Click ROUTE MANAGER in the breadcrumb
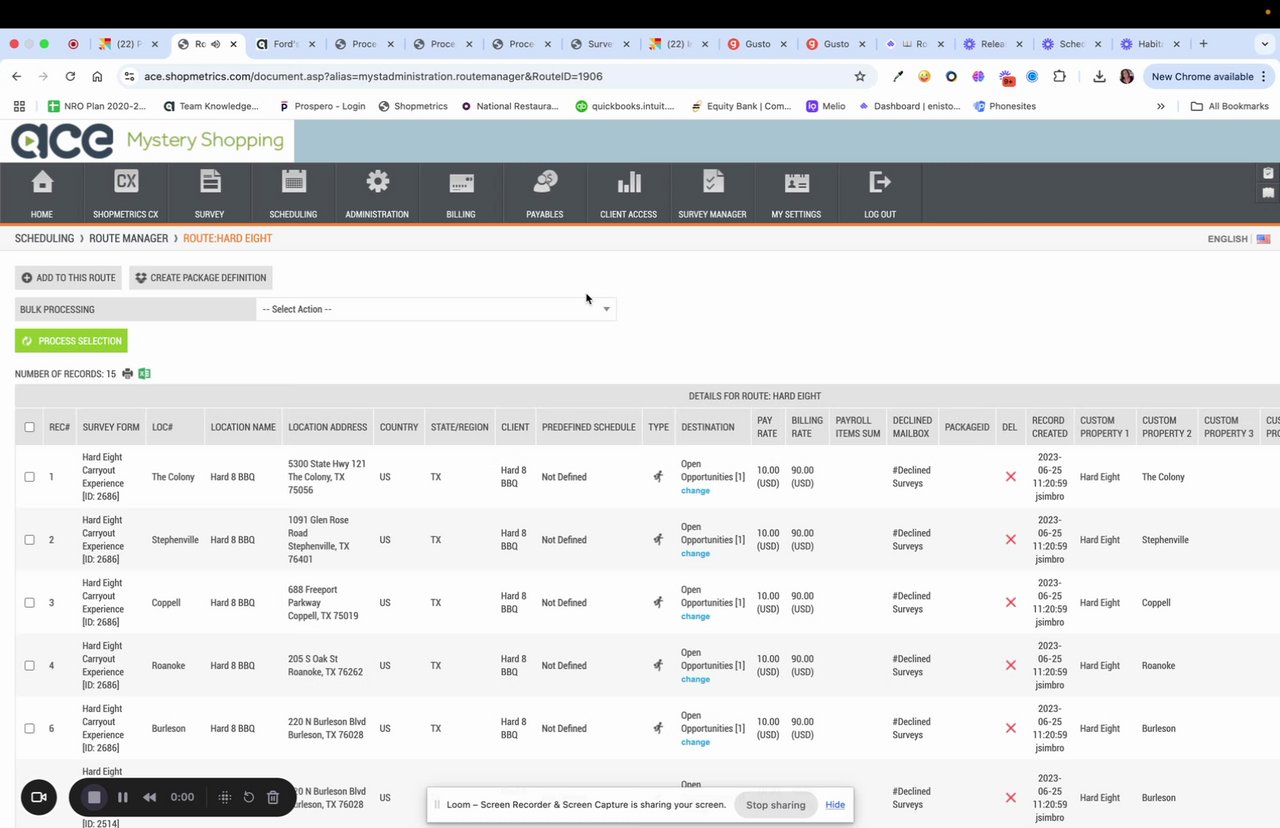This screenshot has height=828, width=1280. coord(129,239)
